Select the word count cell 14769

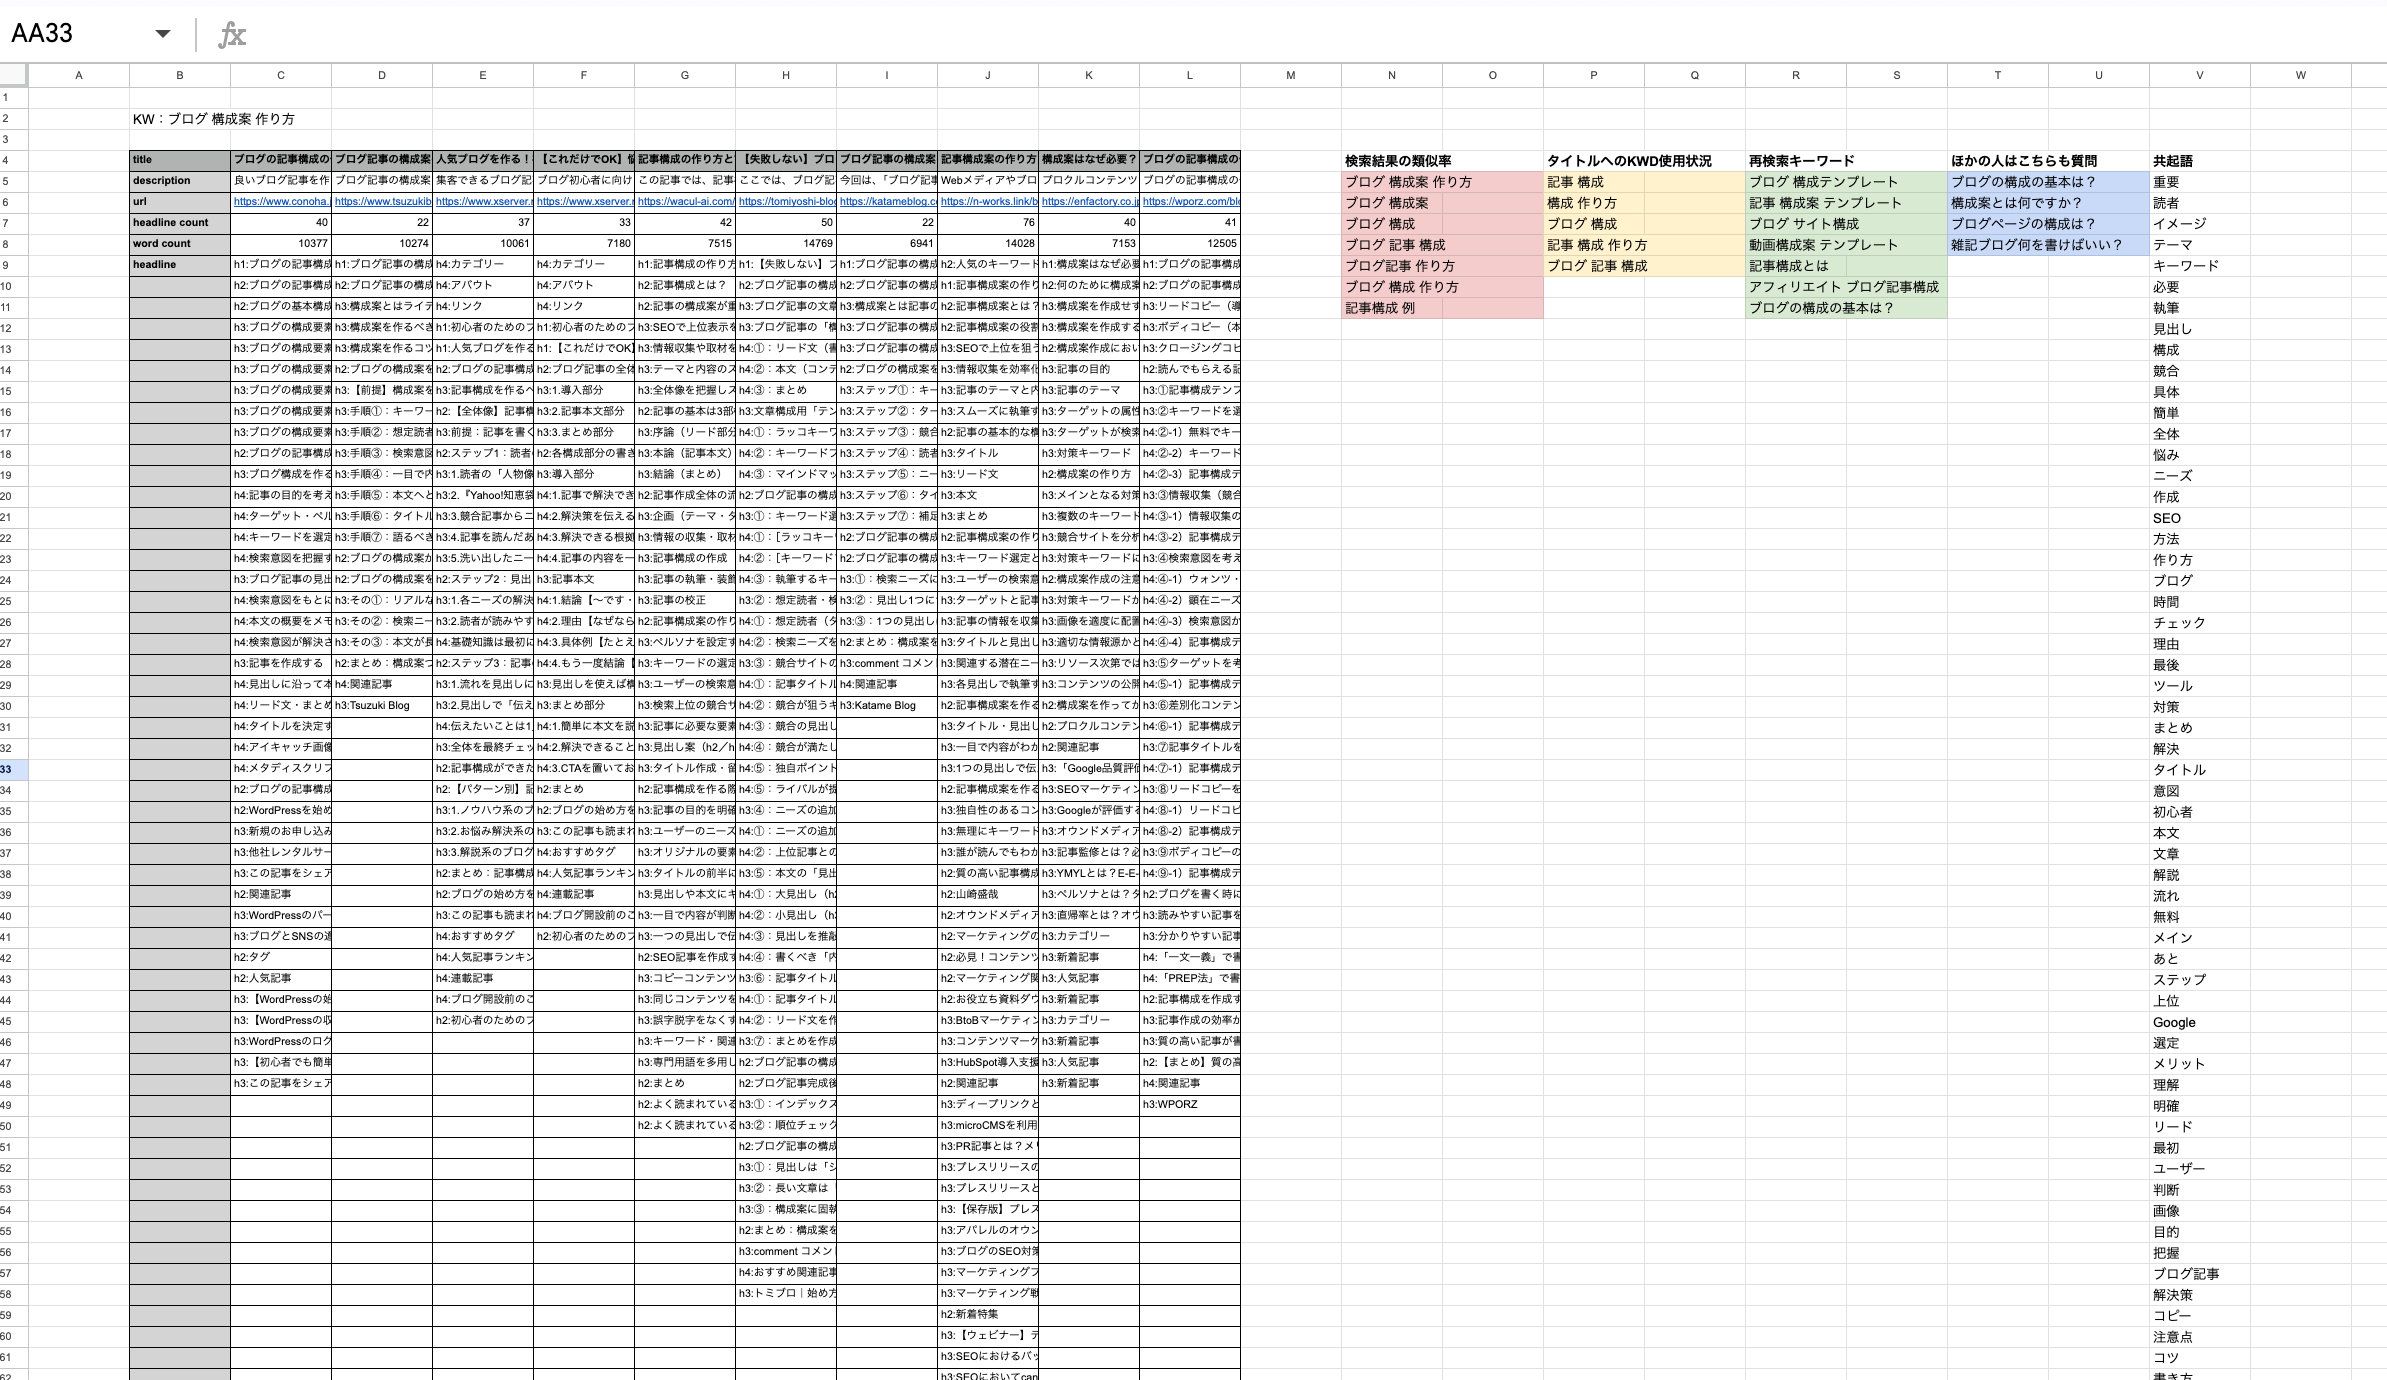(x=786, y=244)
